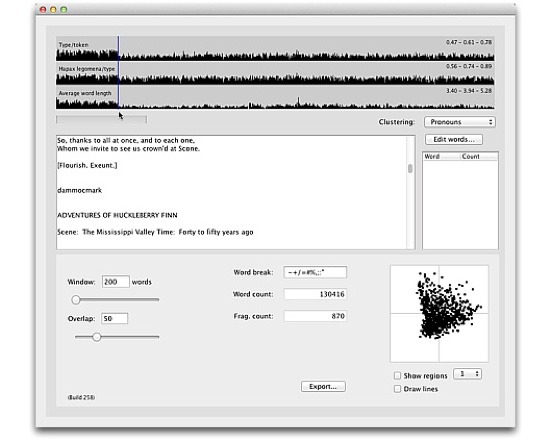550x440 pixels.
Task: Click the '[Flourish. Exeunt.]' text line
Action: tap(87, 165)
